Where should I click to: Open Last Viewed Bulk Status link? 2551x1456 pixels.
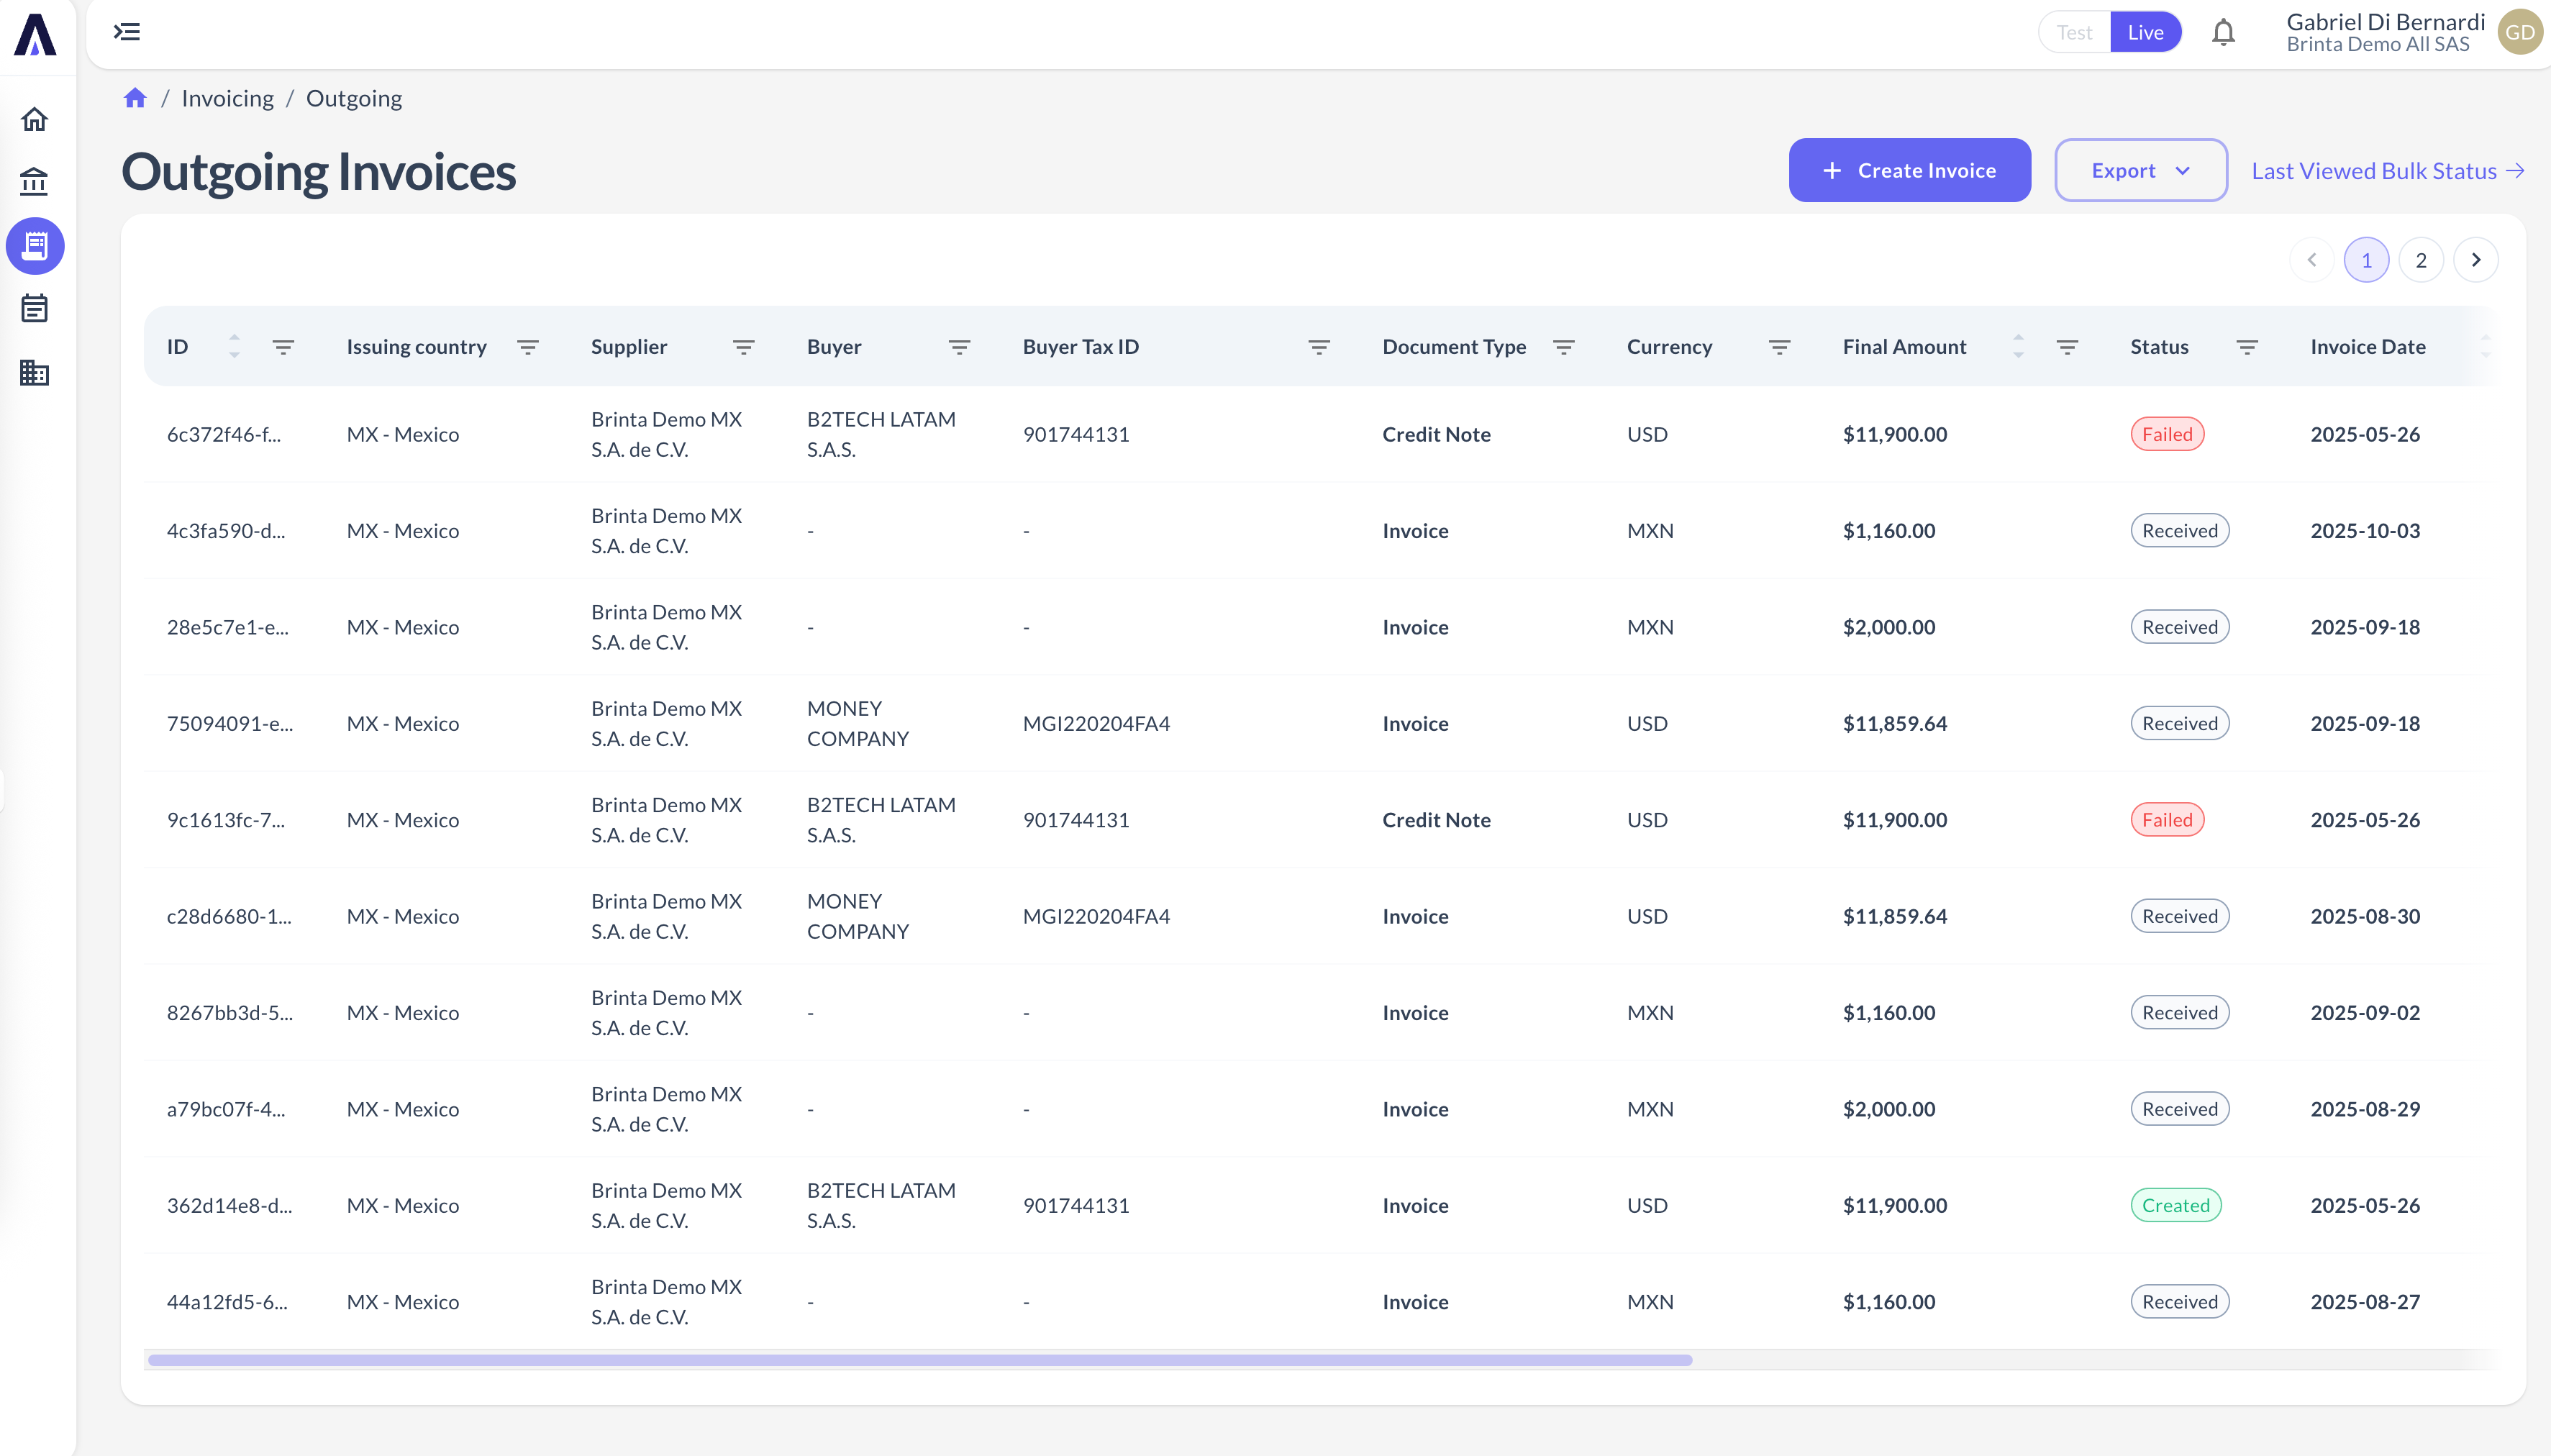coord(2387,171)
